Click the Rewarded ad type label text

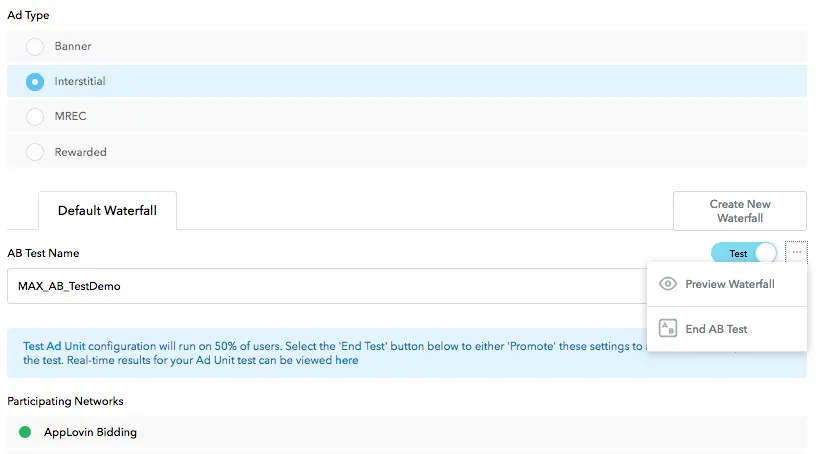coord(80,152)
